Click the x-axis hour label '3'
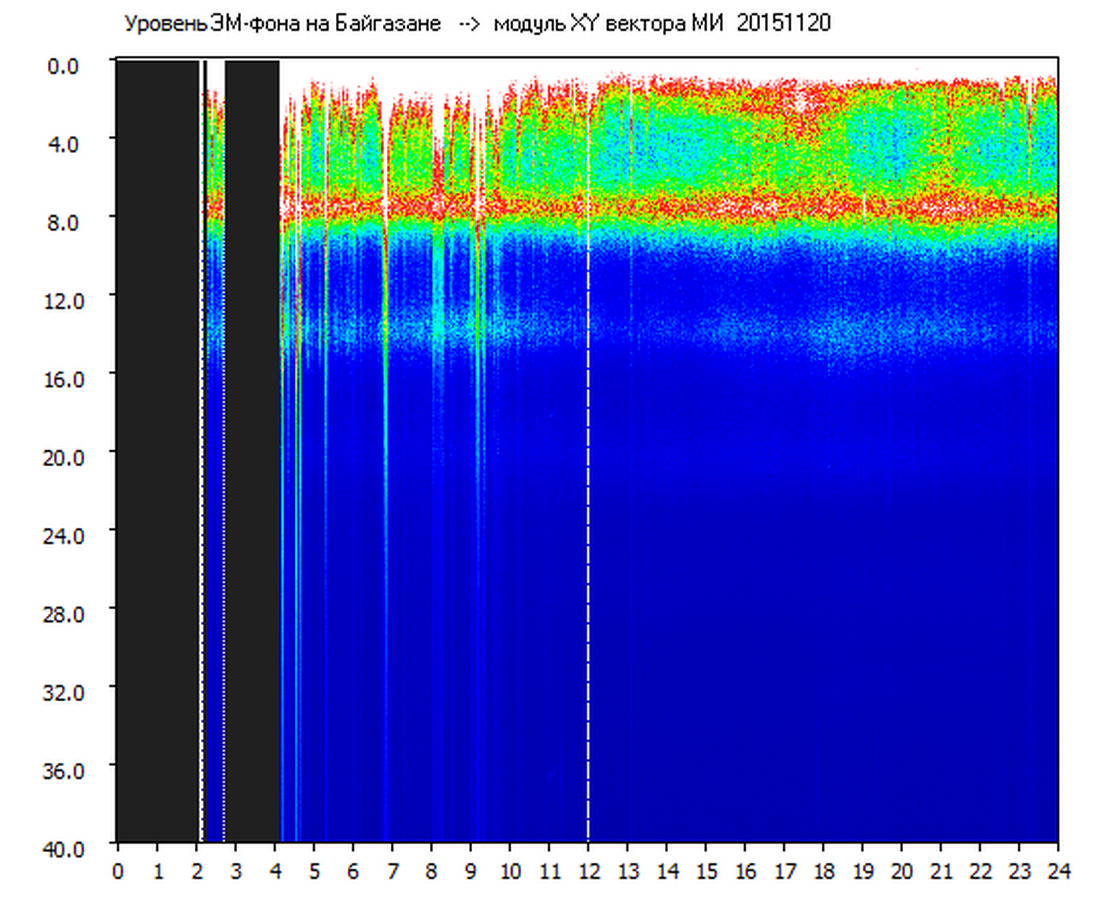Viewport: 1096px width, 900px height. (236, 871)
